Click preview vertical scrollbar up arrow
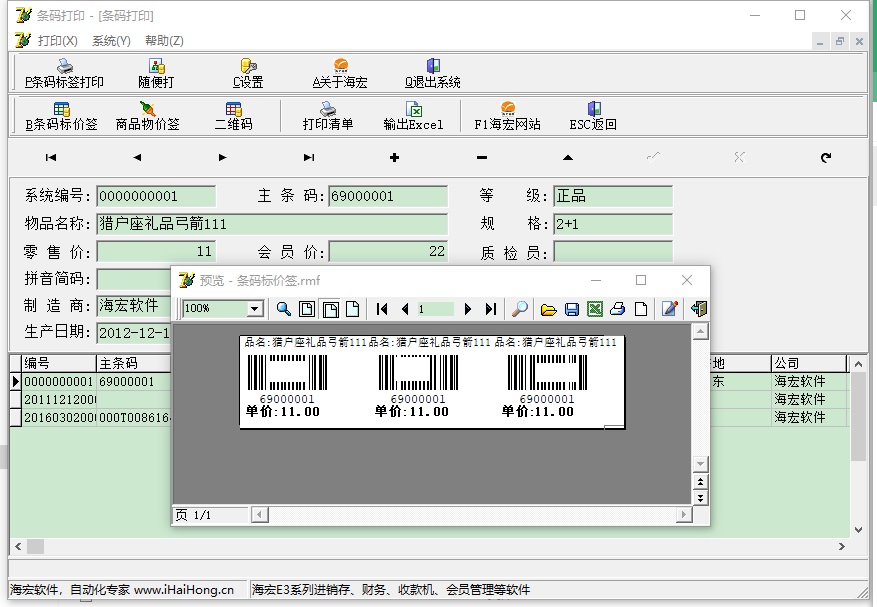The image size is (877, 607). [700, 332]
